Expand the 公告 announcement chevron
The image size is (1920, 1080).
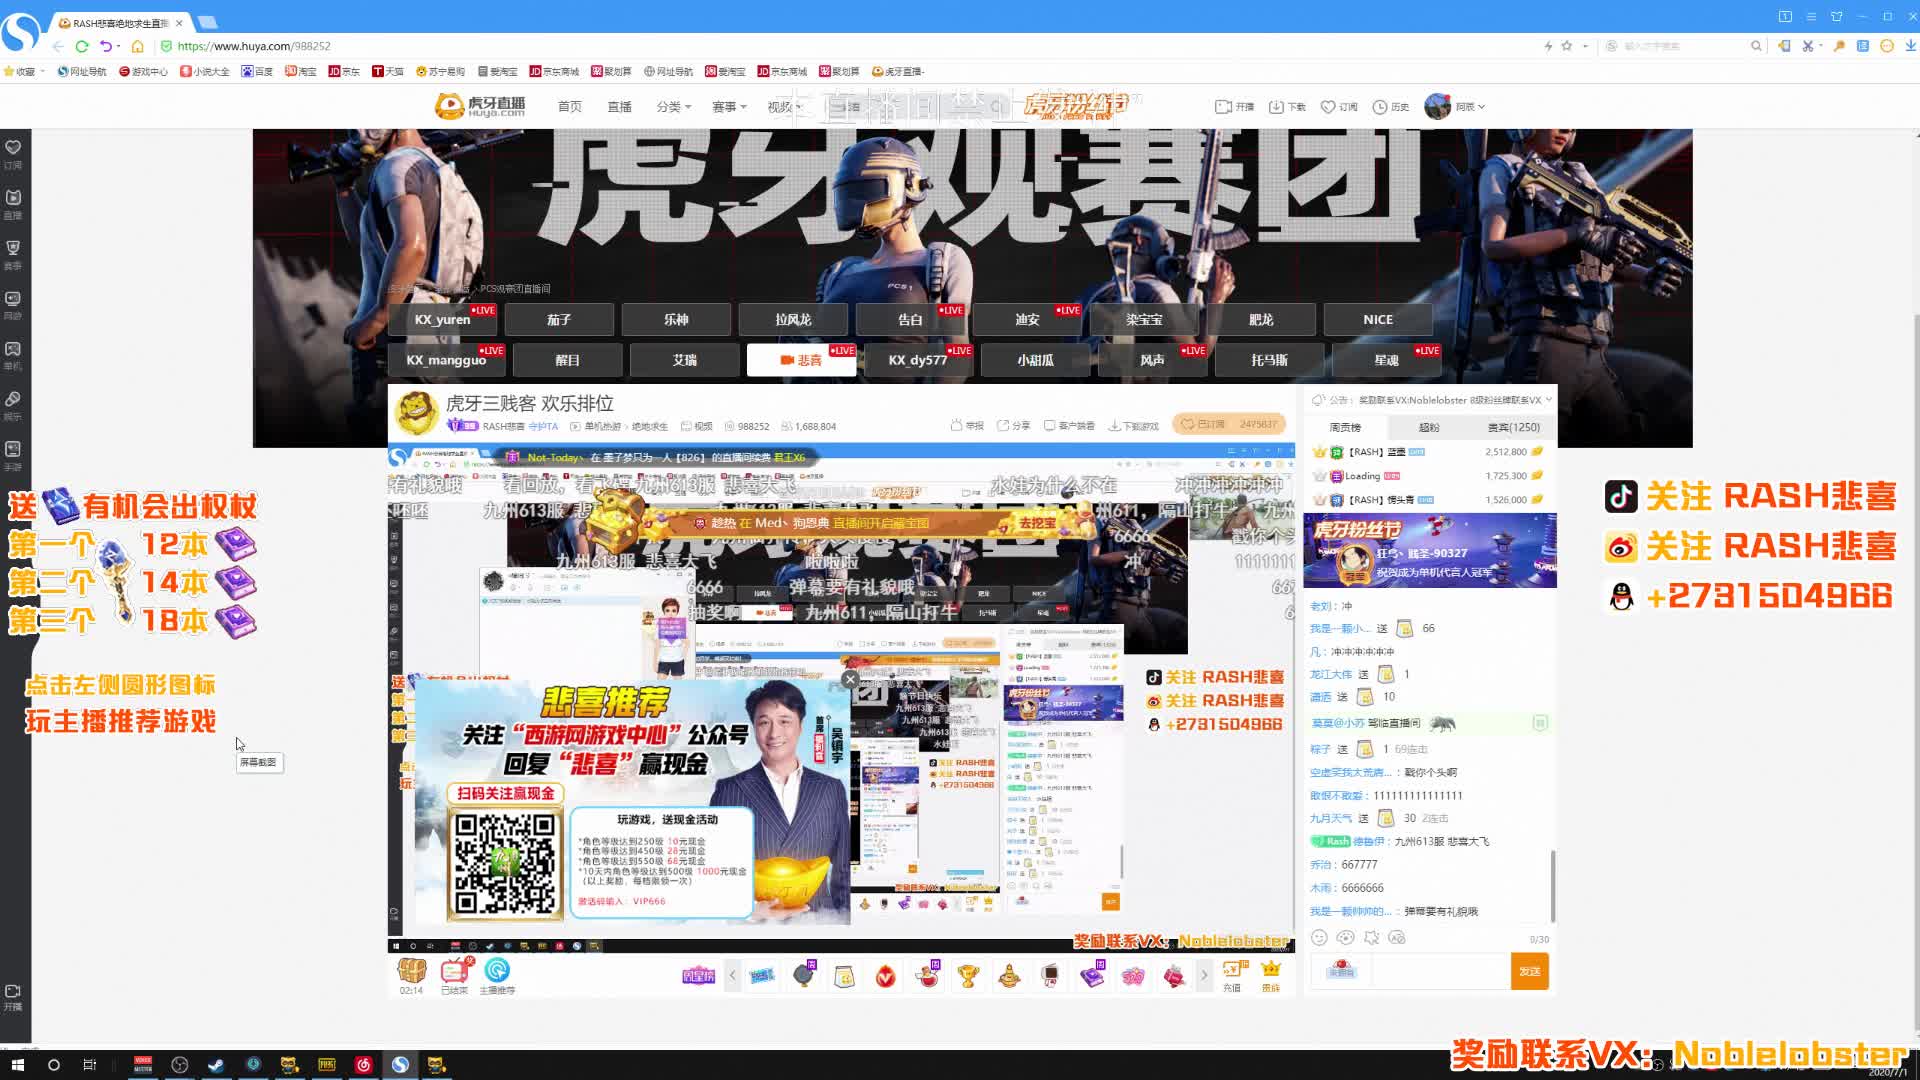[x=1548, y=400]
